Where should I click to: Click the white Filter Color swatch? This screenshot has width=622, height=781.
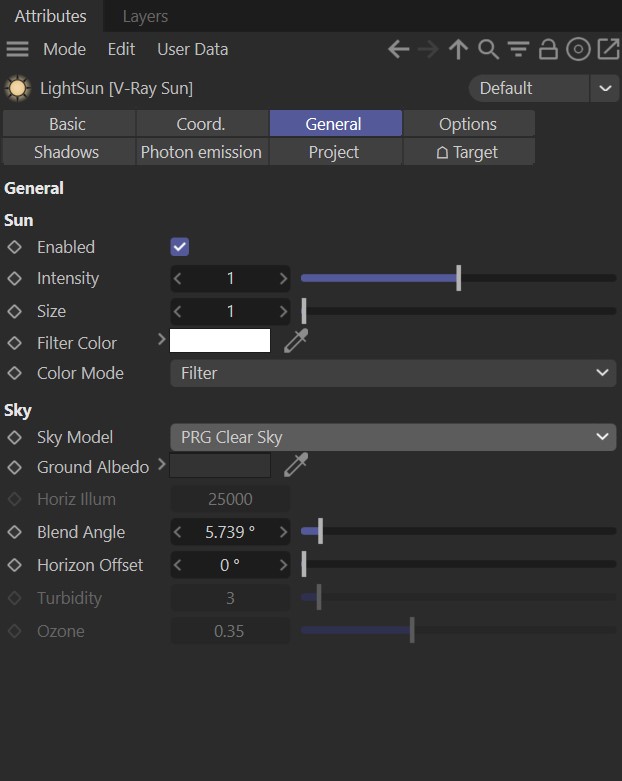pos(220,341)
